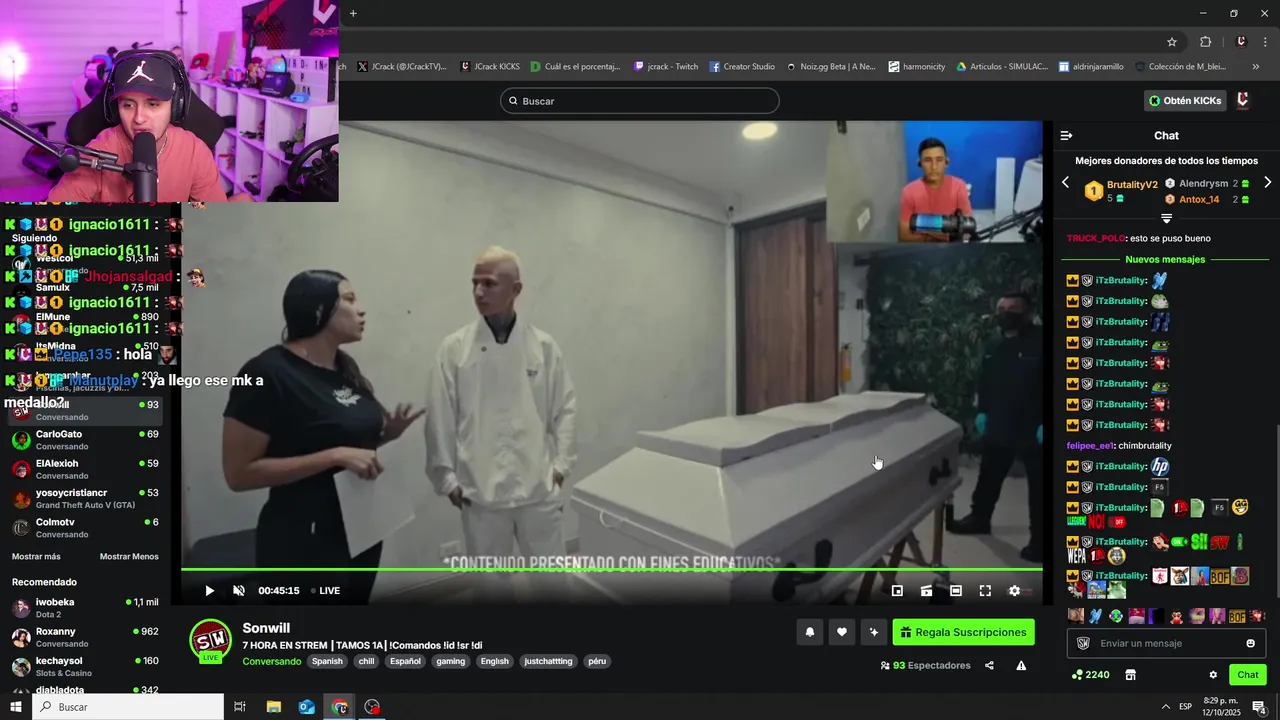Open File Explorer from taskbar

(x=273, y=707)
